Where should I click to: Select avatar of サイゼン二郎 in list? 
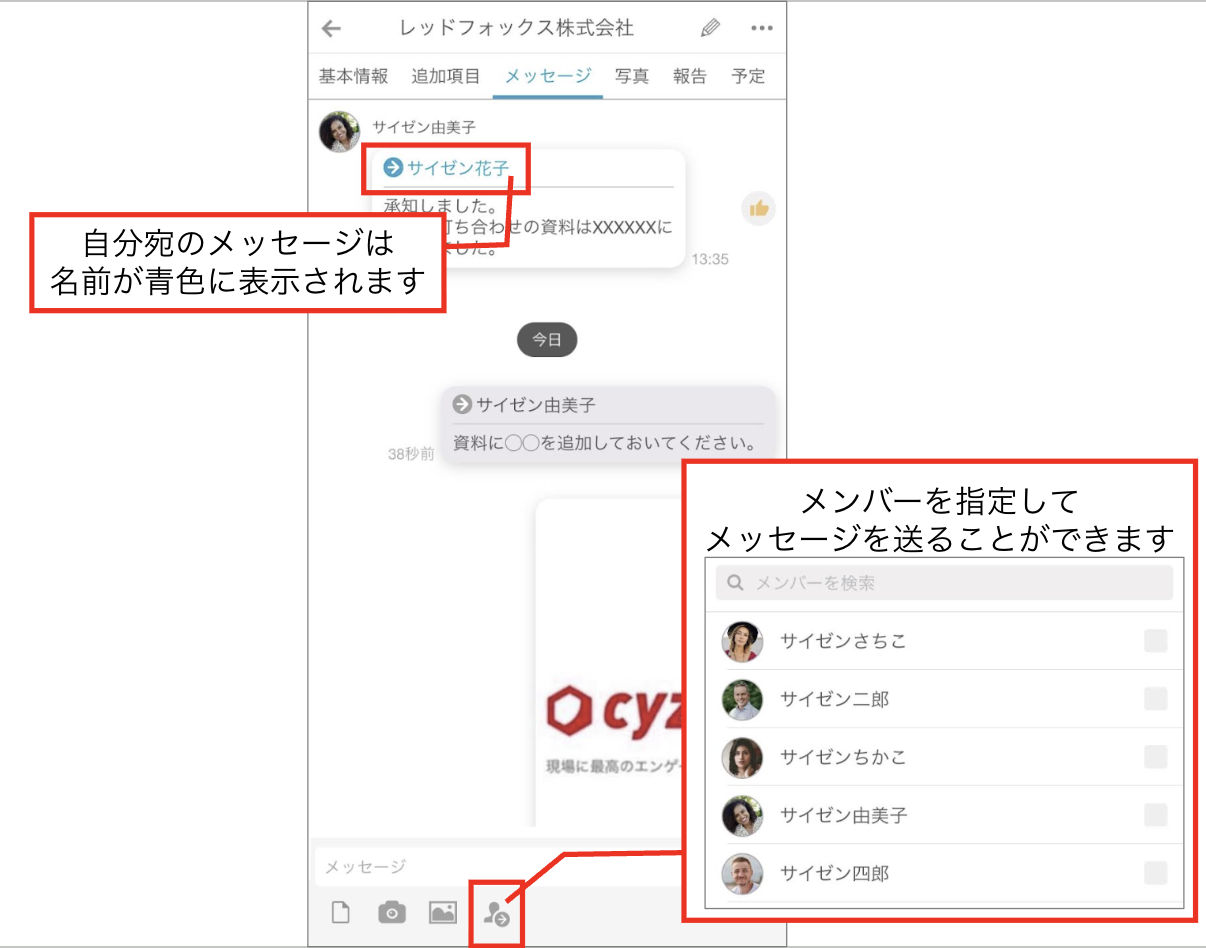coord(742,699)
